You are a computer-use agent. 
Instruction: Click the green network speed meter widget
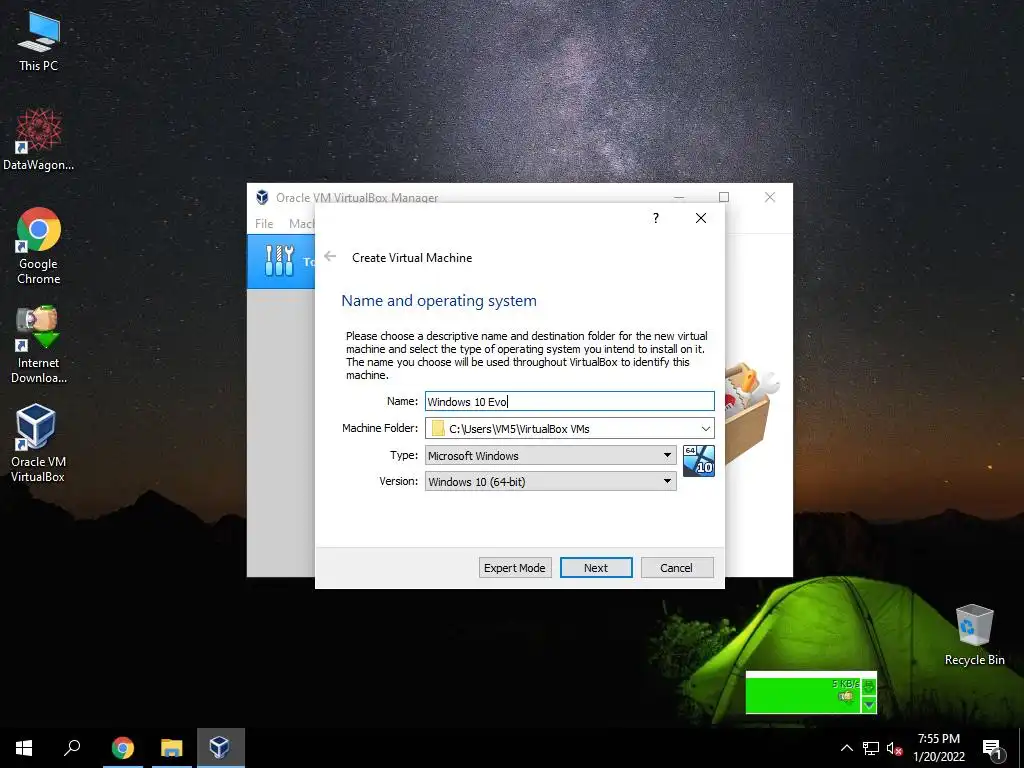coord(811,692)
